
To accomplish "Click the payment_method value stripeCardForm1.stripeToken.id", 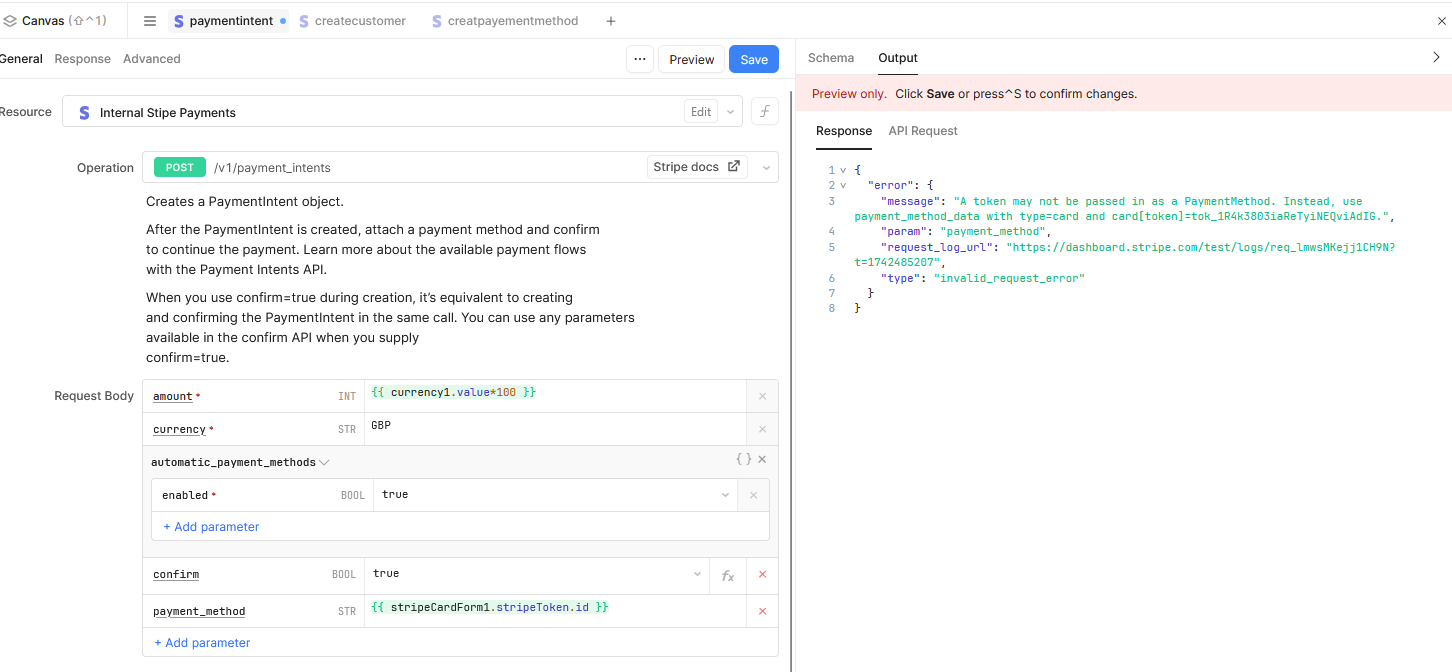I will tap(555, 611).
